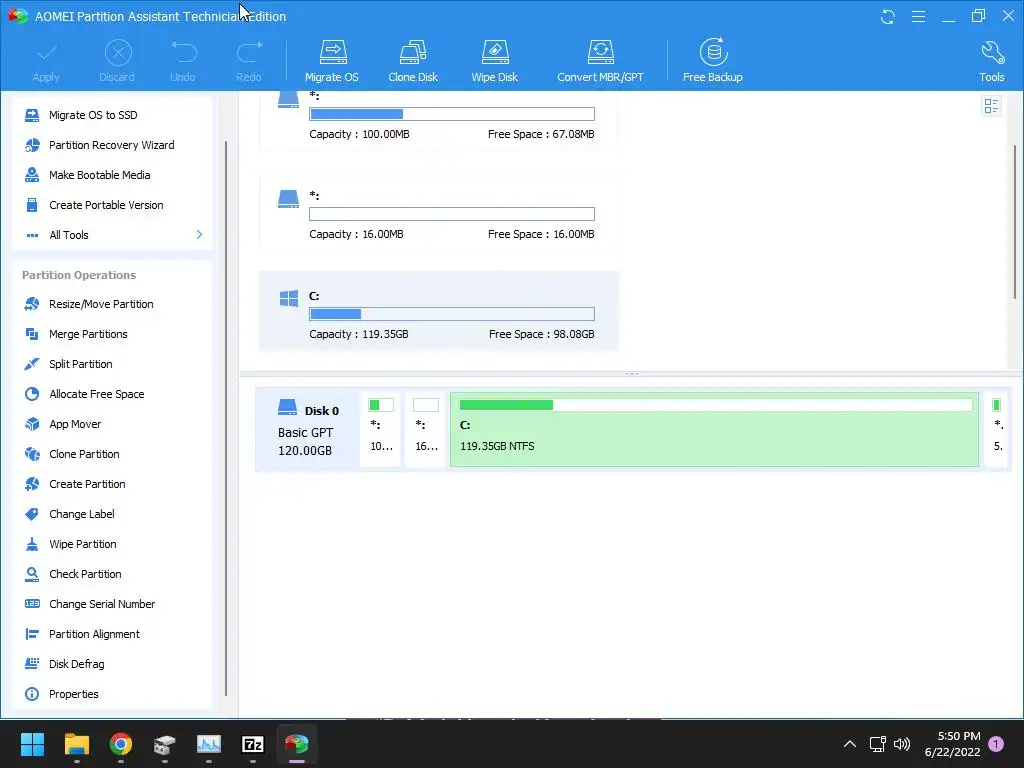Open the volume control in tray
Image resolution: width=1024 pixels, height=768 pixels.
[902, 744]
